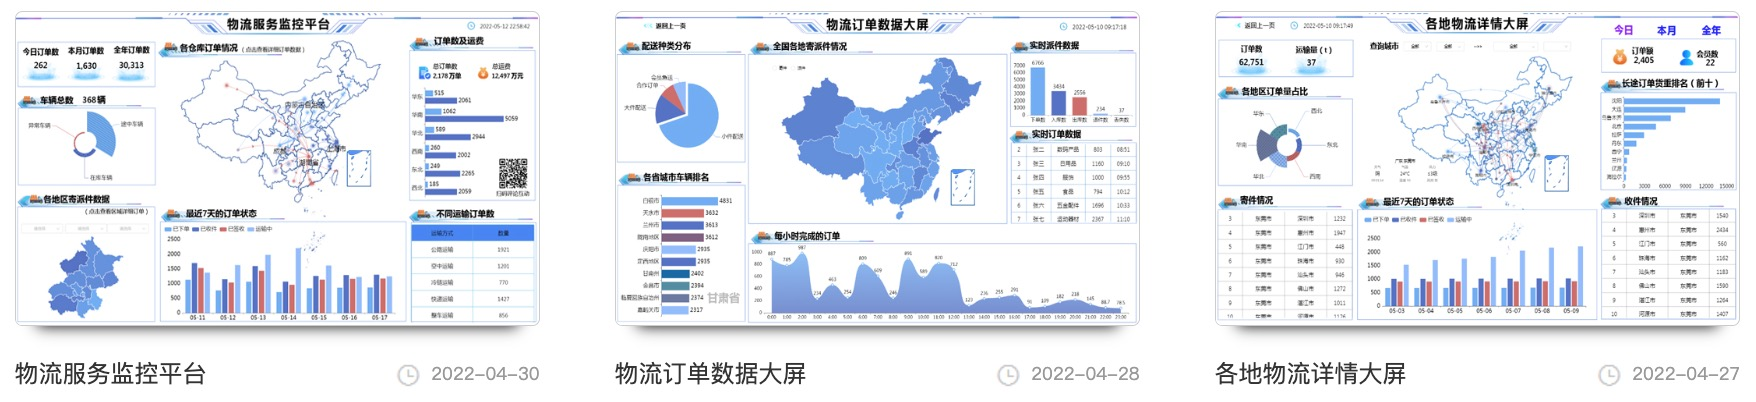Click the clock icon beside 2022-04-27

click(x=1609, y=375)
